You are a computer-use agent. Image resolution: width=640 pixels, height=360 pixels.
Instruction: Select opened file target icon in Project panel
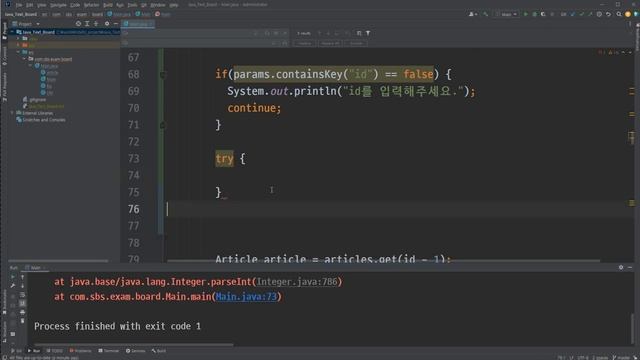[x=78, y=24]
